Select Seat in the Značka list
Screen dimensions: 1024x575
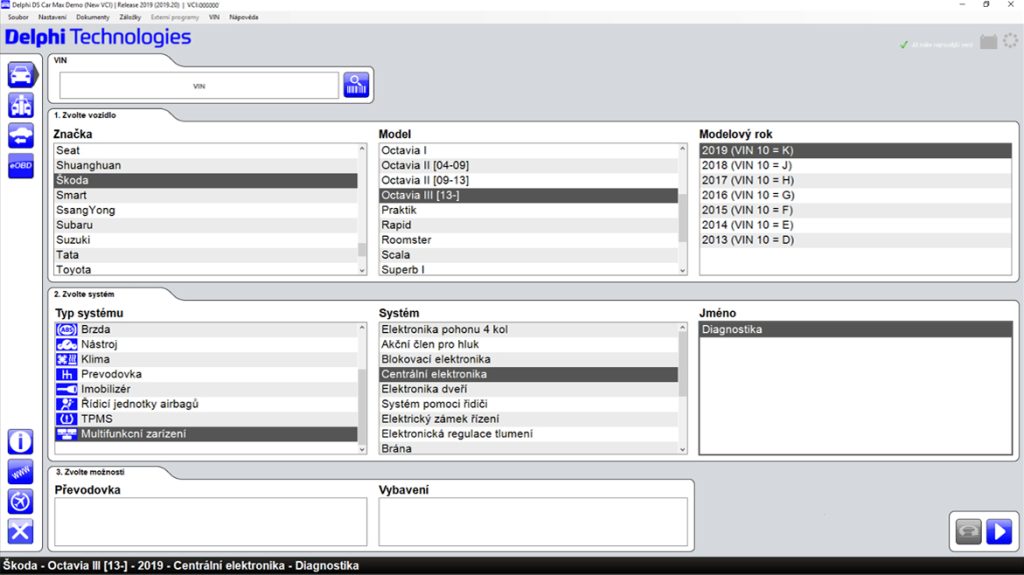click(205, 150)
